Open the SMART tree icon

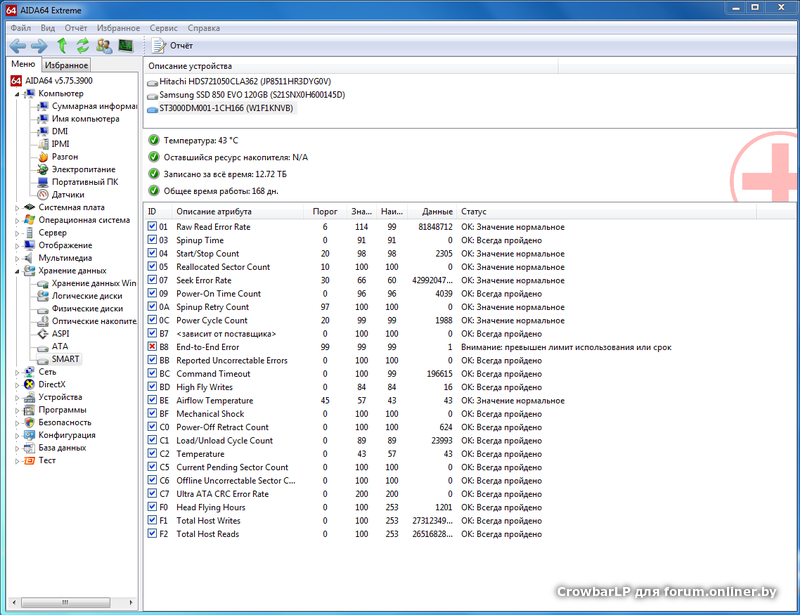[x=43, y=360]
